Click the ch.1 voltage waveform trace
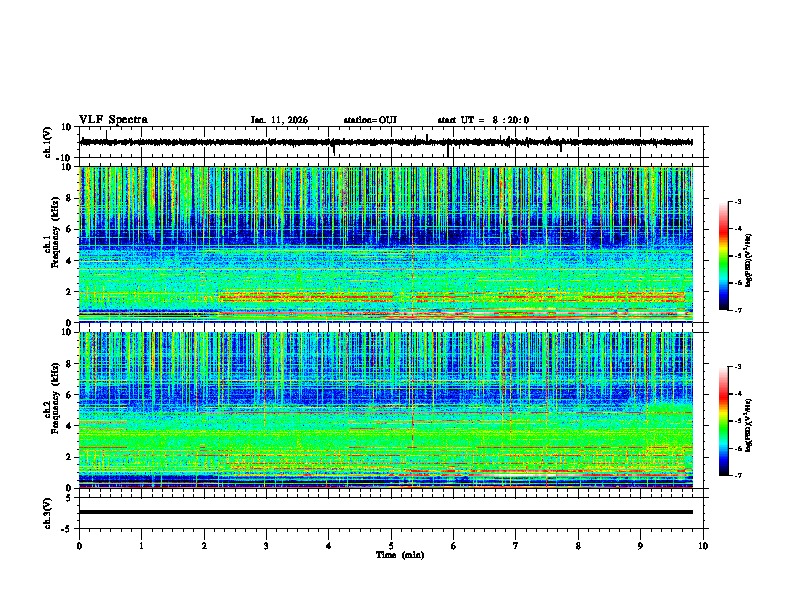This screenshot has height=612, width=792. tap(386, 142)
